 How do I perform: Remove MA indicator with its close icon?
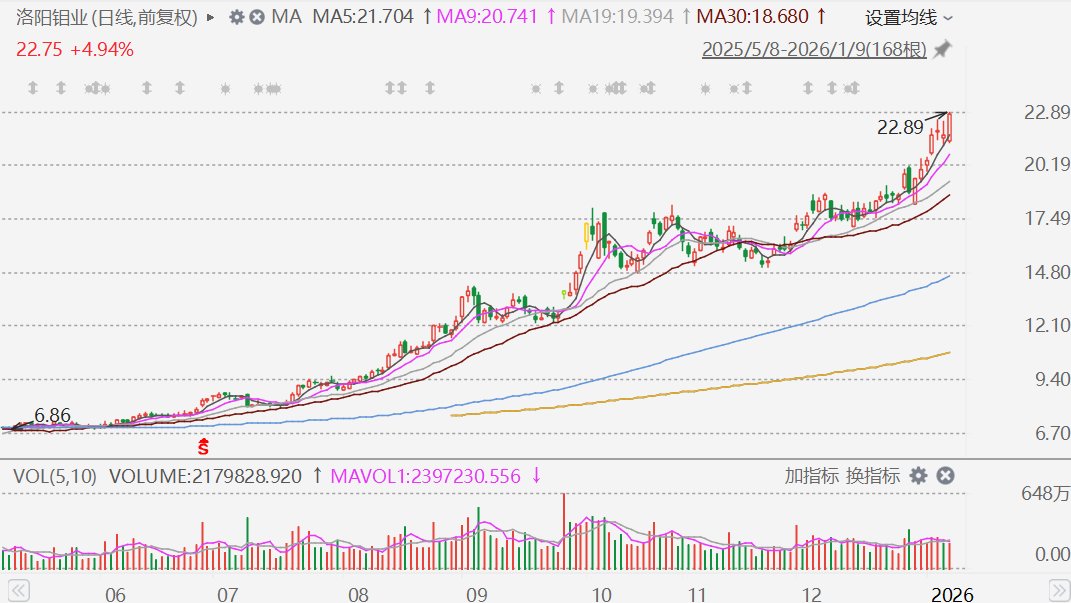click(x=257, y=17)
